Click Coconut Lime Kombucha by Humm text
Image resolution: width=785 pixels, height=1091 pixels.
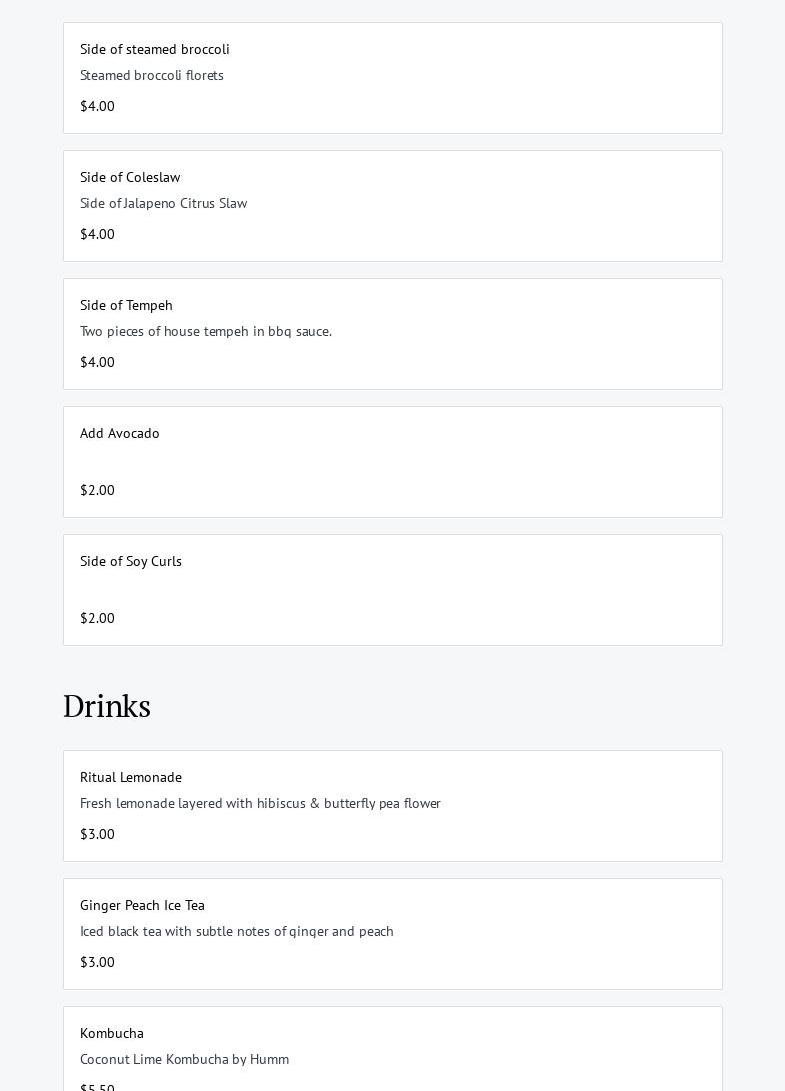(x=184, y=1059)
